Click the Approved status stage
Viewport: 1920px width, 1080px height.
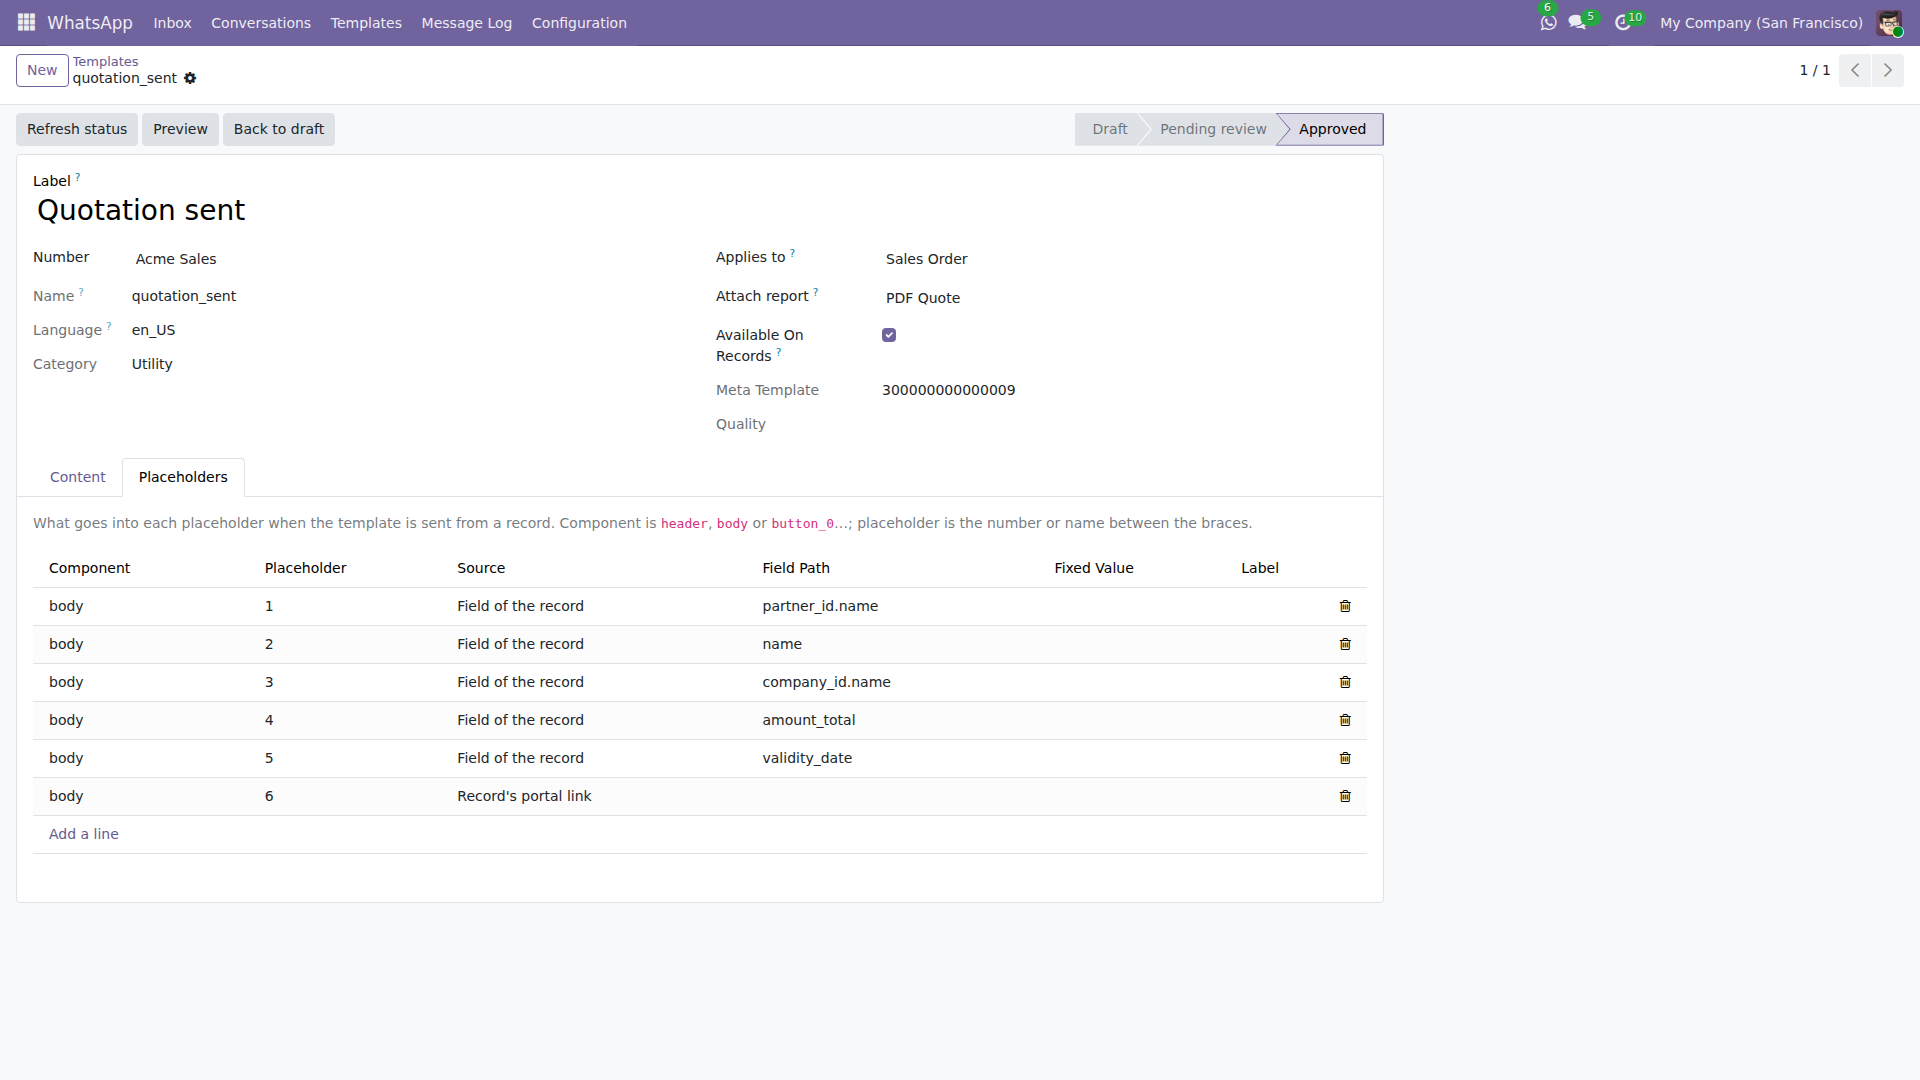click(x=1332, y=129)
